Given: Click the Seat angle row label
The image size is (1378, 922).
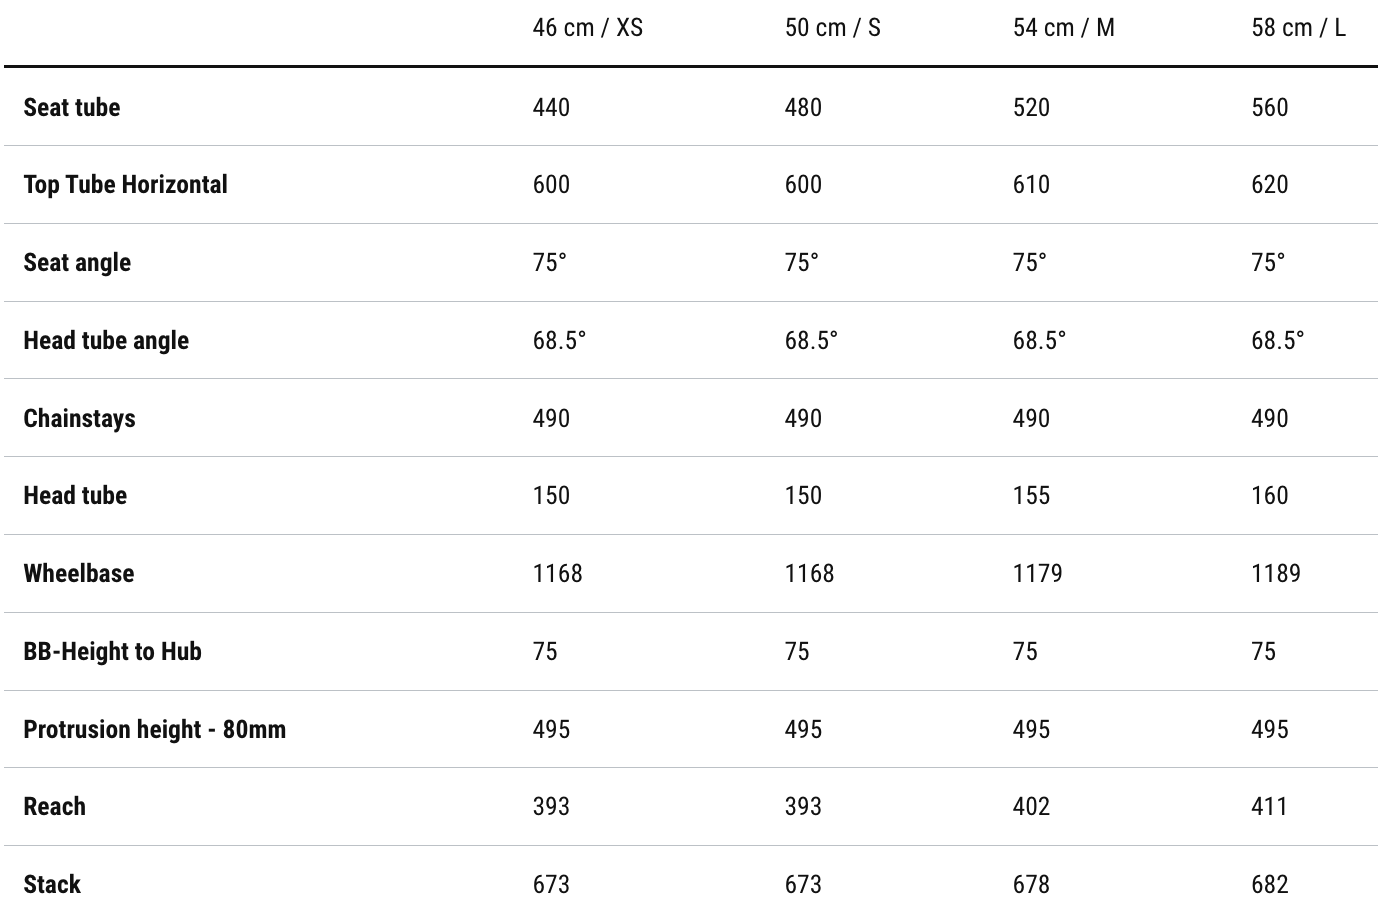Looking at the screenshot, I should pos(77,262).
